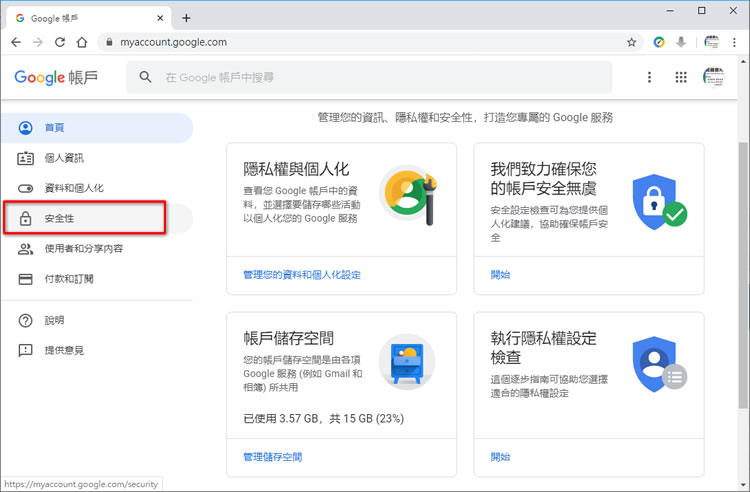Image resolution: width=750 pixels, height=492 pixels.
Task: Bookmark this page with the star icon
Action: [x=631, y=42]
